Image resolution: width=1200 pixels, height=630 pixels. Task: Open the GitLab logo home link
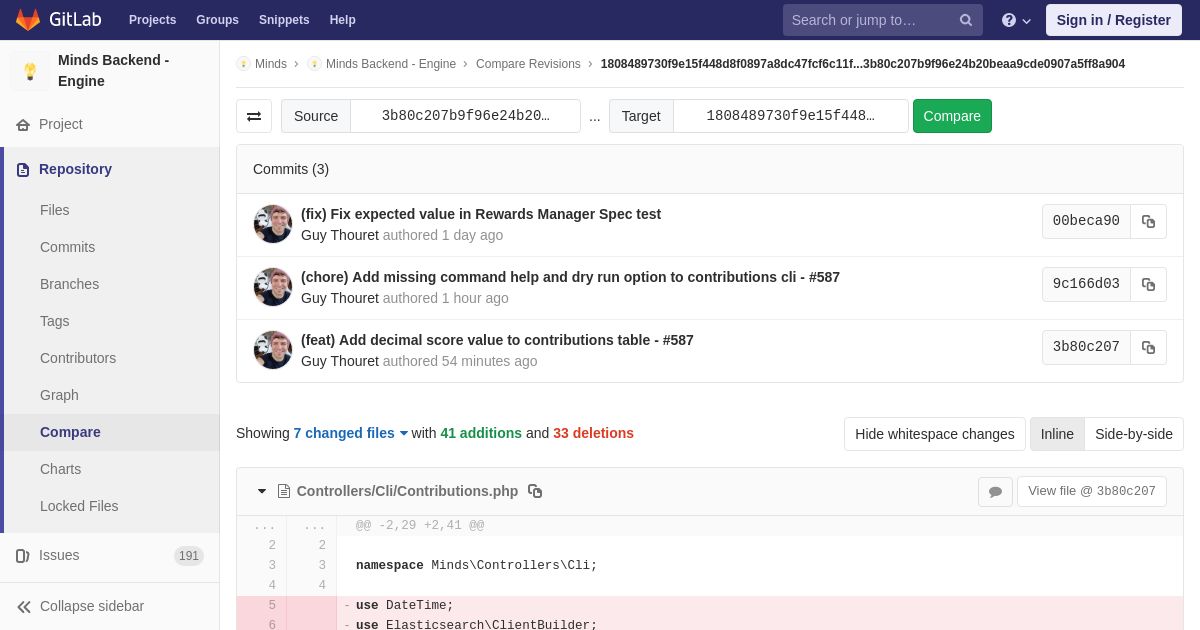57,20
